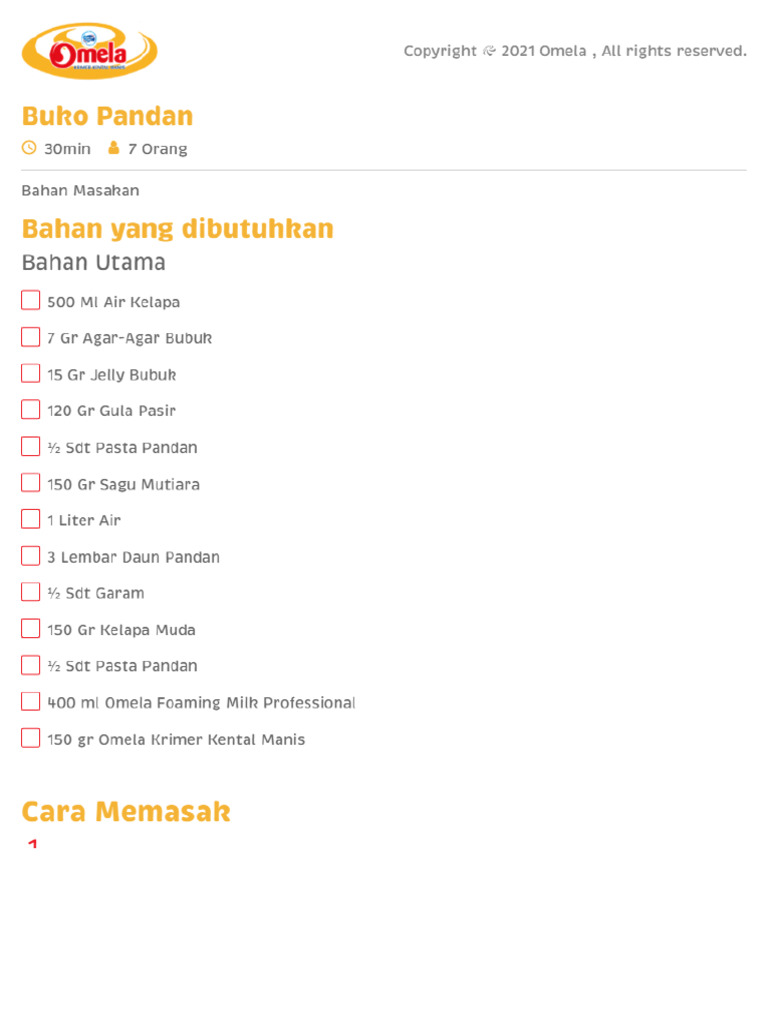Click the person icon beside 7 Orang
Image resolution: width=768 pixels, height=1024 pixels.
pos(113,148)
